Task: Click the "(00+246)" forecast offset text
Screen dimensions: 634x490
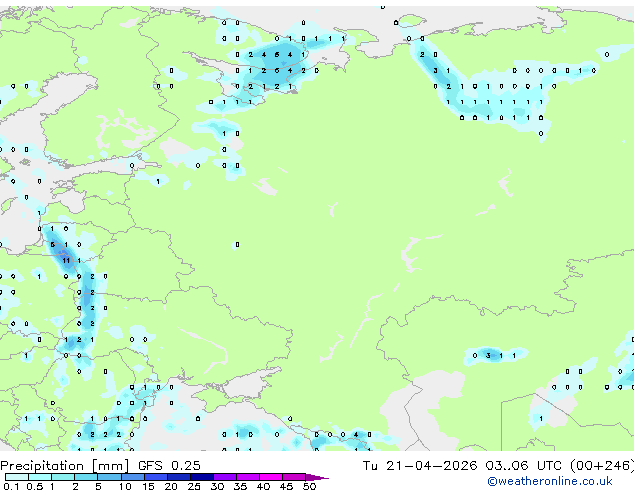Action: (602, 466)
